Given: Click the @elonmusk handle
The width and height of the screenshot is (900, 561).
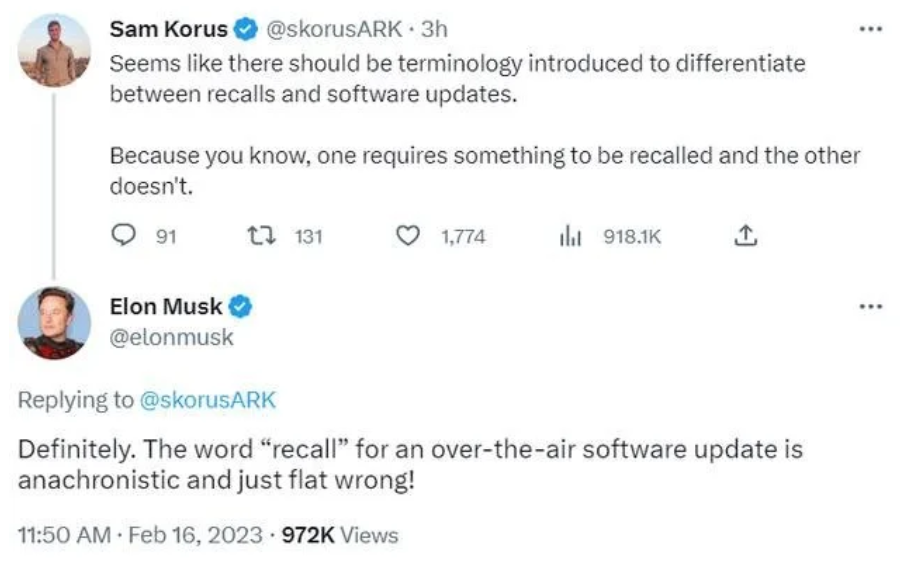Looking at the screenshot, I should [171, 337].
